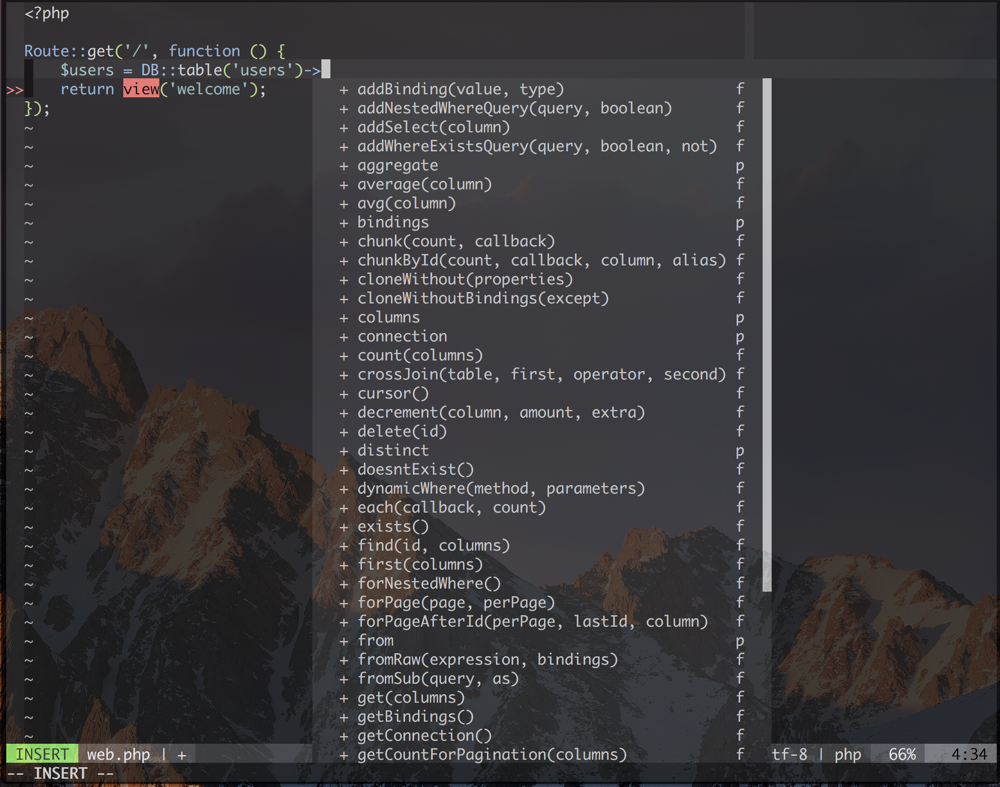Pick forNestedWhere() suggestion
1000x787 pixels.
pyautogui.click(x=542, y=583)
